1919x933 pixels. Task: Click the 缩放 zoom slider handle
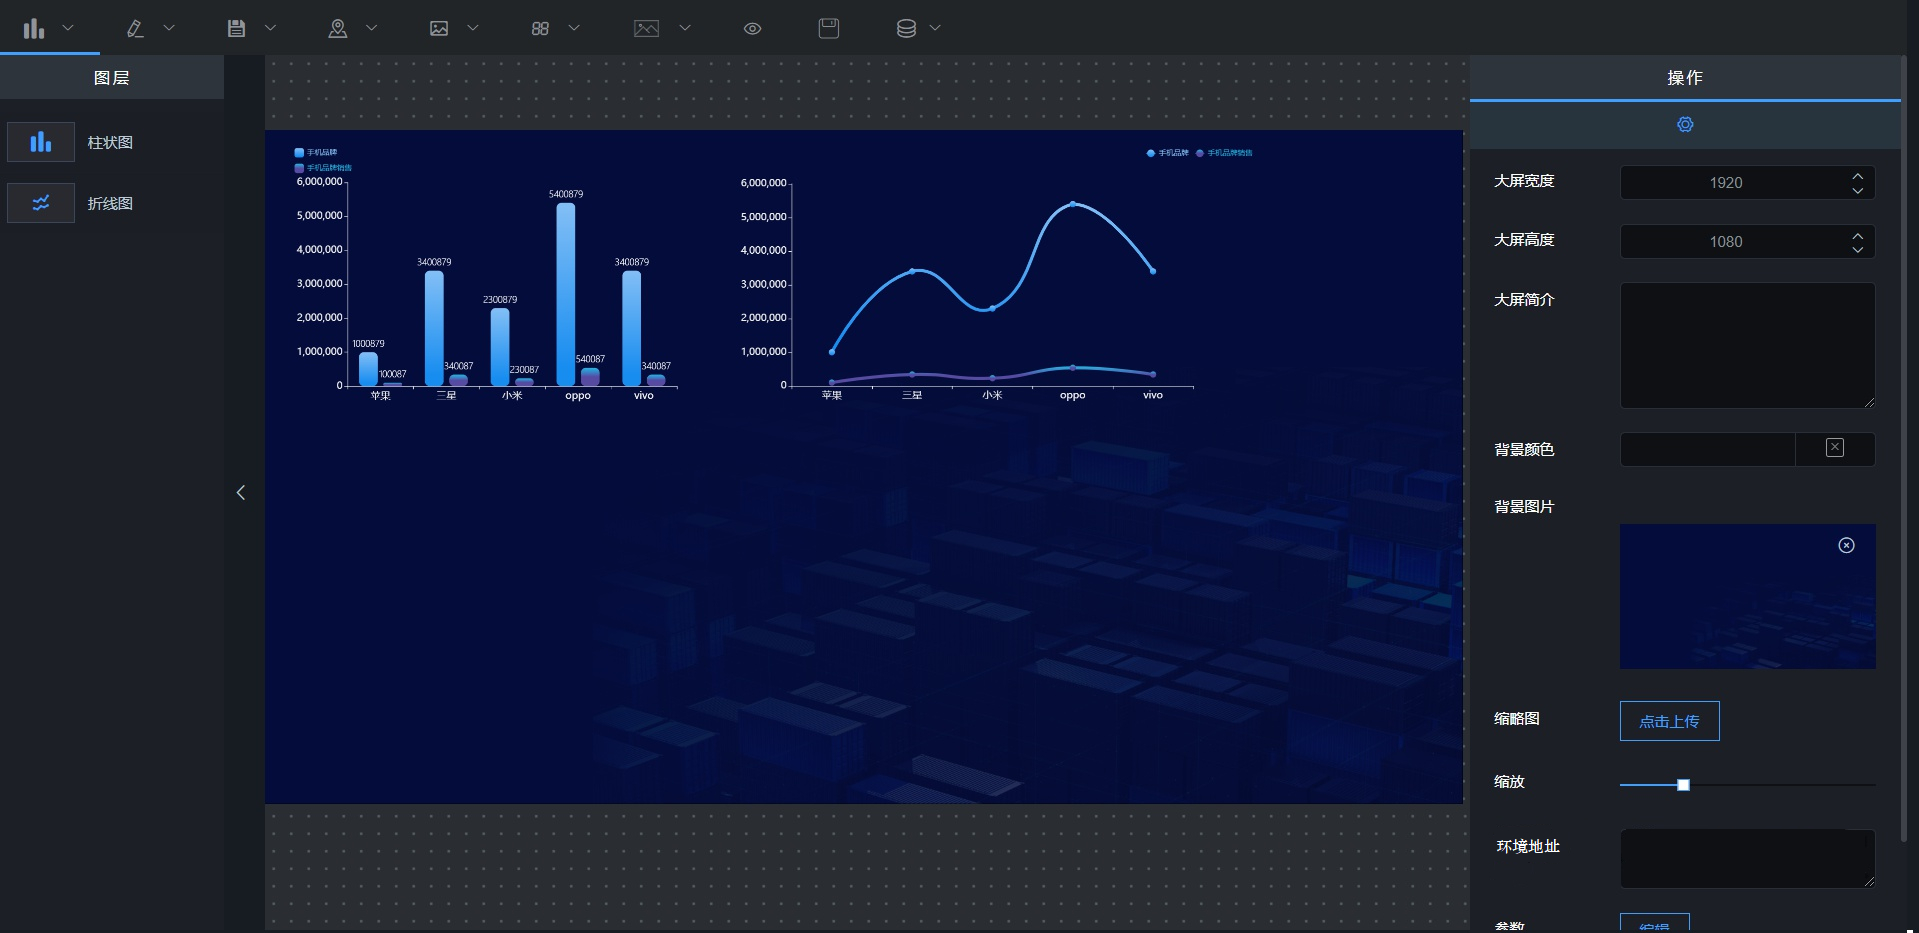[1683, 785]
